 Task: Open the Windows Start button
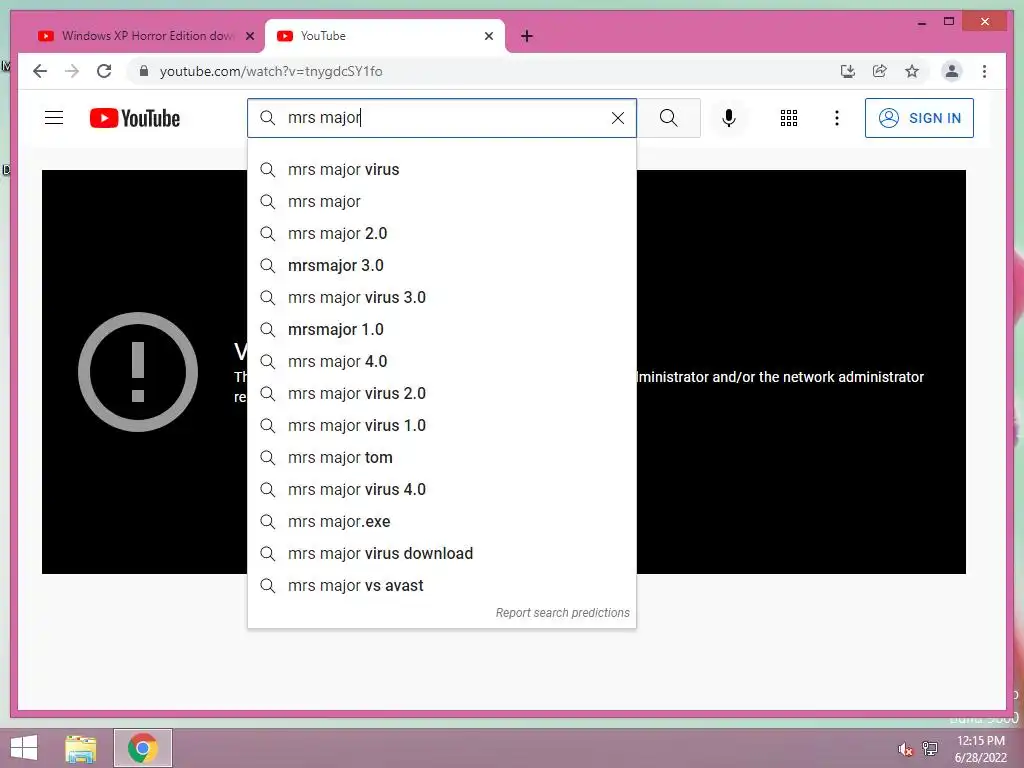[x=24, y=748]
